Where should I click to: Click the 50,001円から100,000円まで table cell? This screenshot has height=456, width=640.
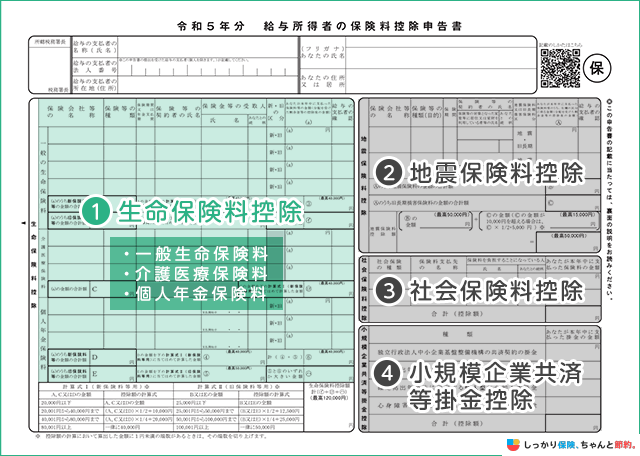206,419
